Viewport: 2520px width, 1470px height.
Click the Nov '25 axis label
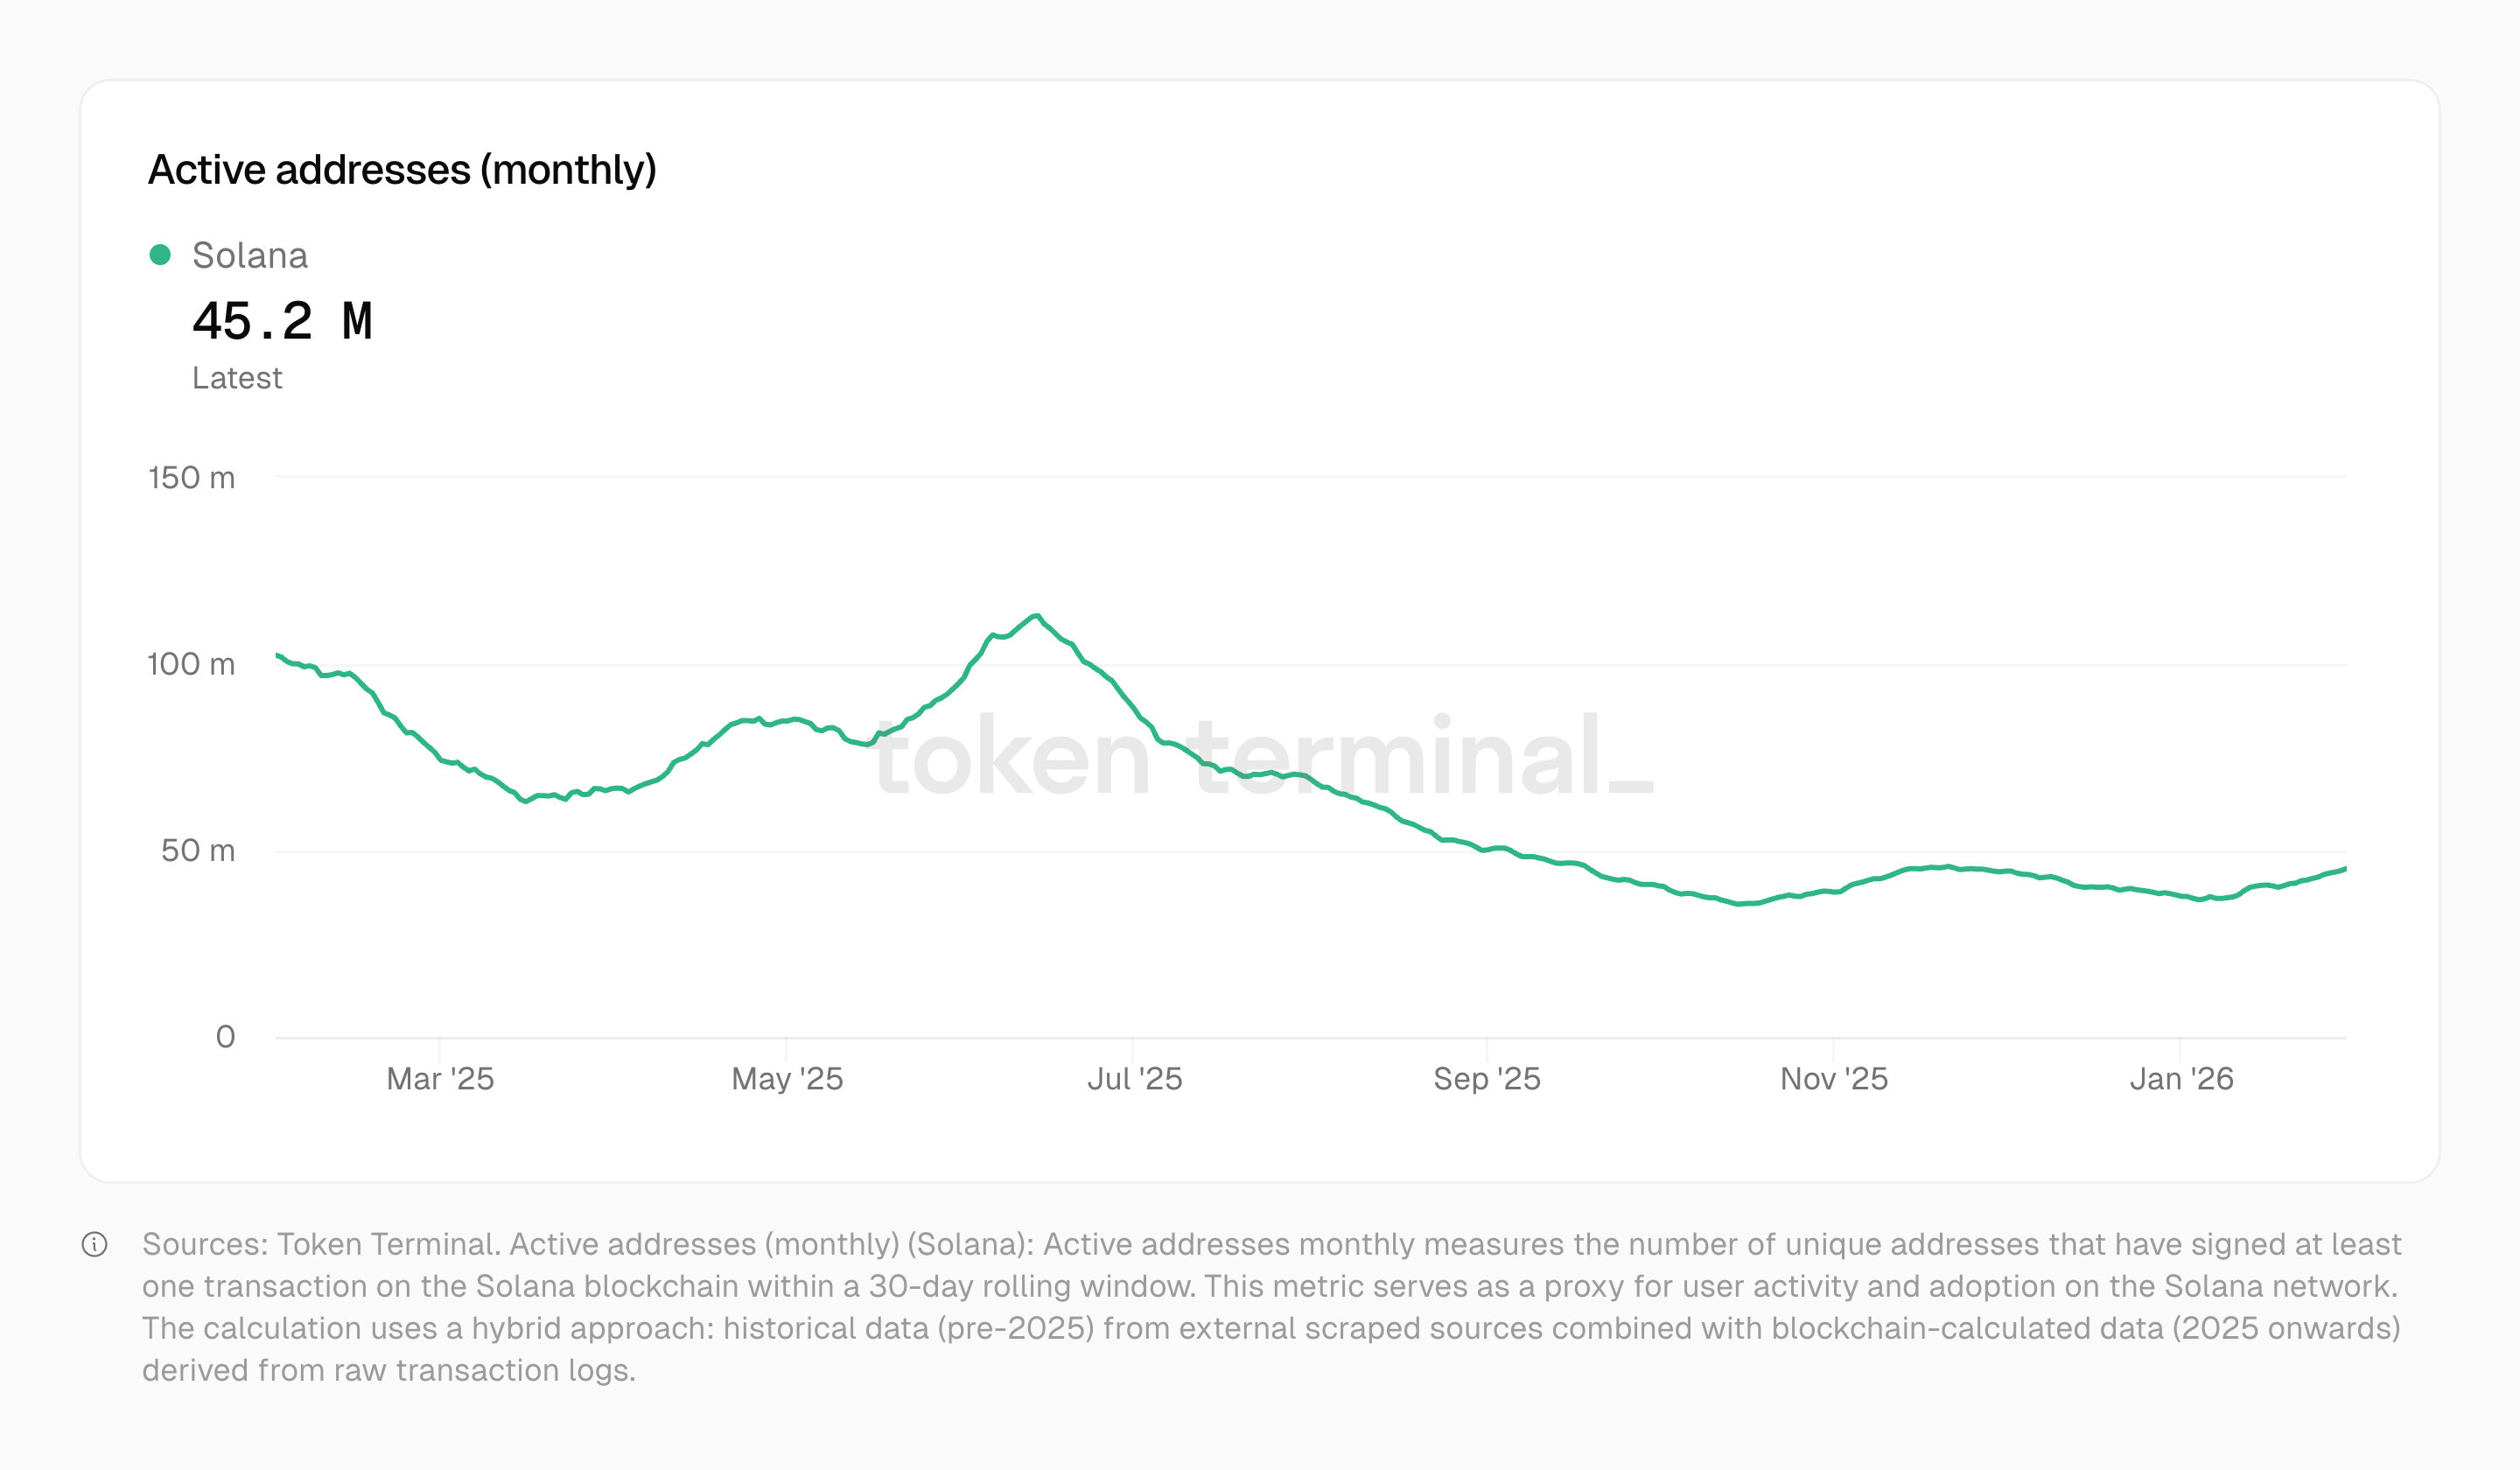(1833, 1079)
